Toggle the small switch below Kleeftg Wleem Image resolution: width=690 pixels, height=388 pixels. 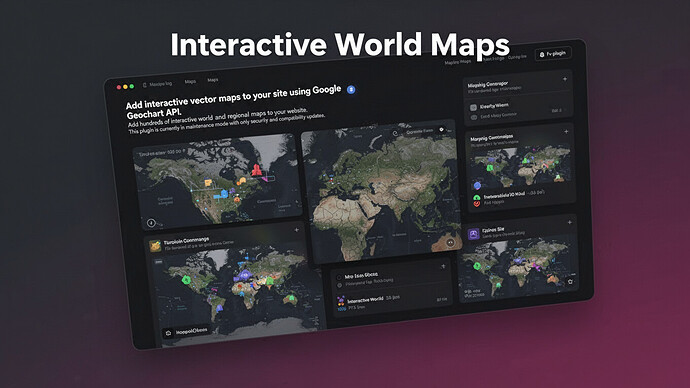[473, 117]
